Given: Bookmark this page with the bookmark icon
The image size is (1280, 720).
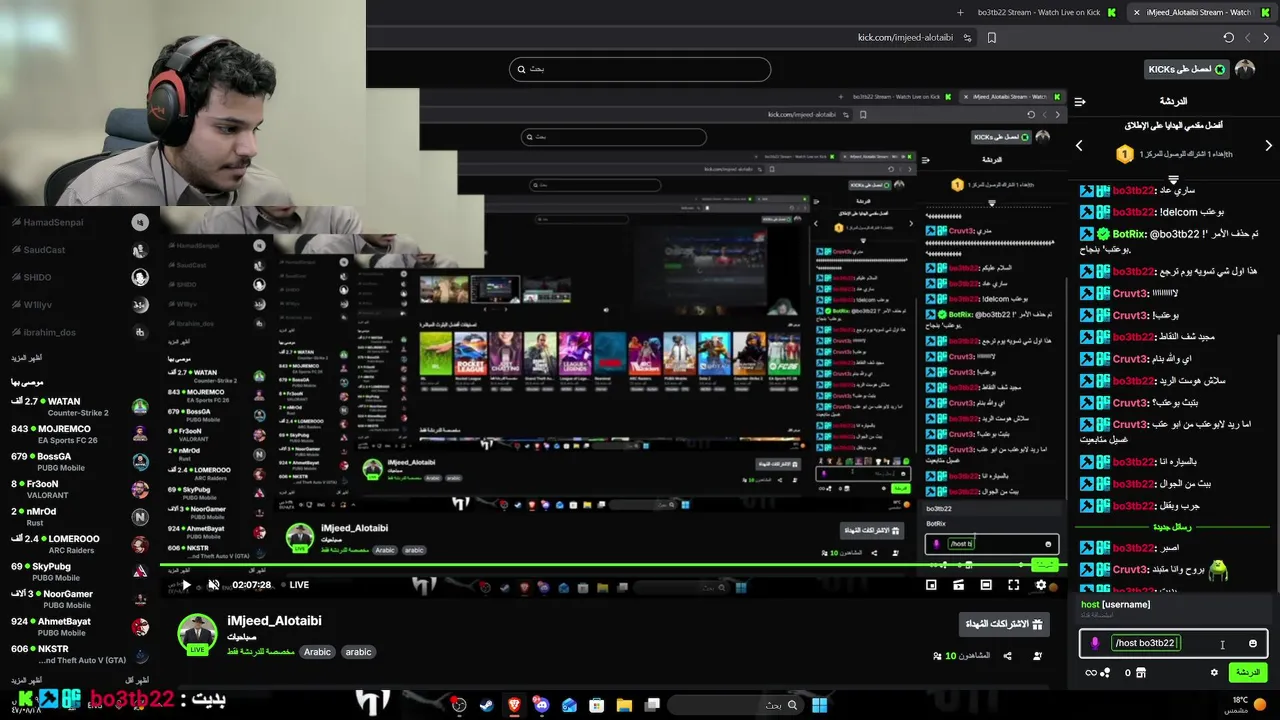Looking at the screenshot, I should click(x=991, y=38).
